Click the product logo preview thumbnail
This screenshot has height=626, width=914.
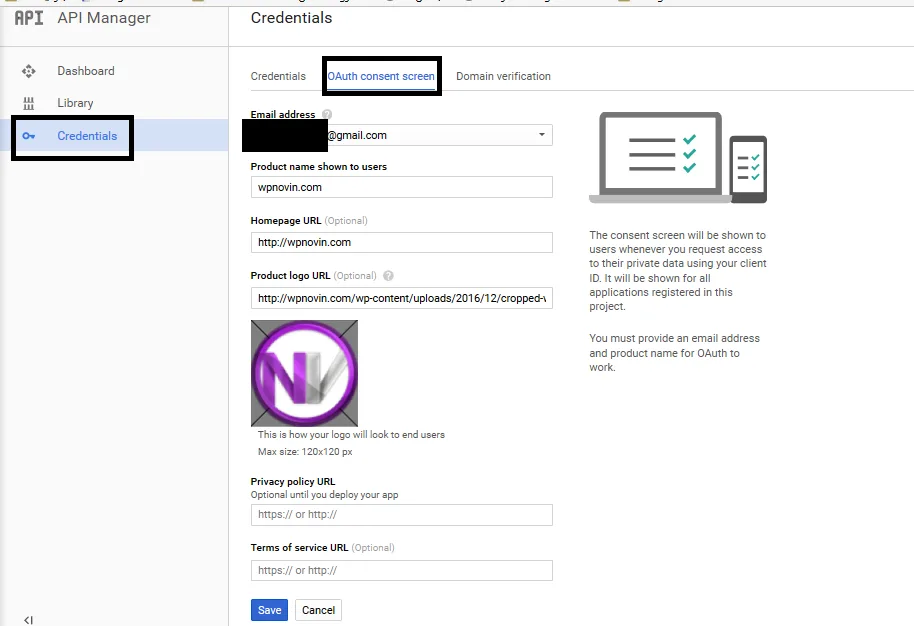click(x=304, y=373)
